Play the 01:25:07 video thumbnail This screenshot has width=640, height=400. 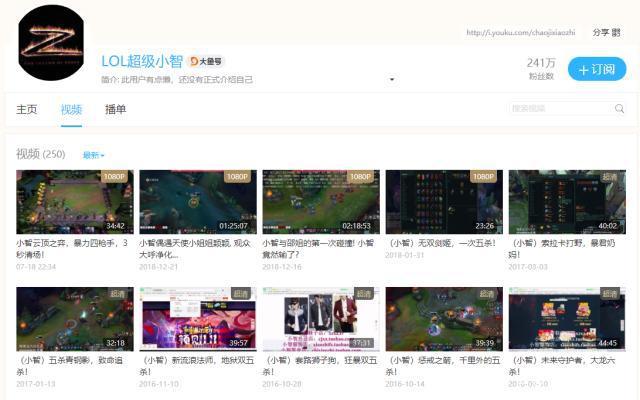198,202
